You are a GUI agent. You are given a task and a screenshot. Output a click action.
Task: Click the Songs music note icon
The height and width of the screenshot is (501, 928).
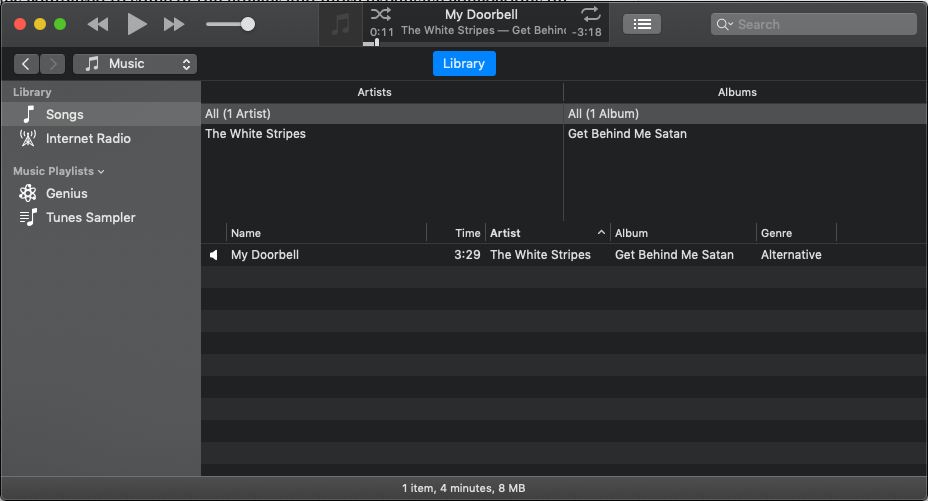click(28, 114)
